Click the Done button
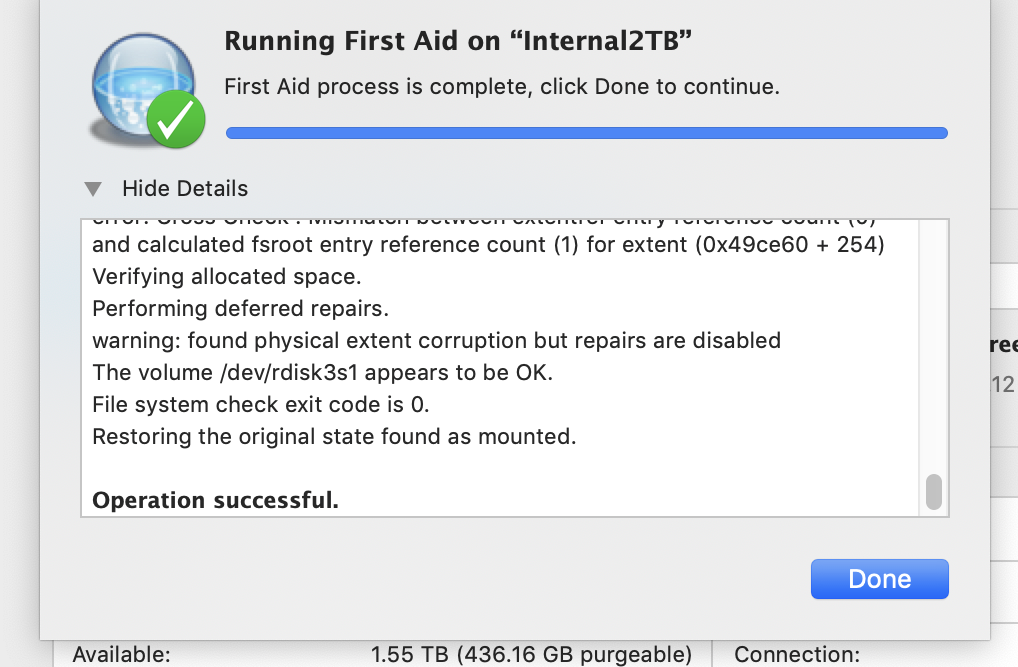Image resolution: width=1018 pixels, height=667 pixels. point(879,579)
